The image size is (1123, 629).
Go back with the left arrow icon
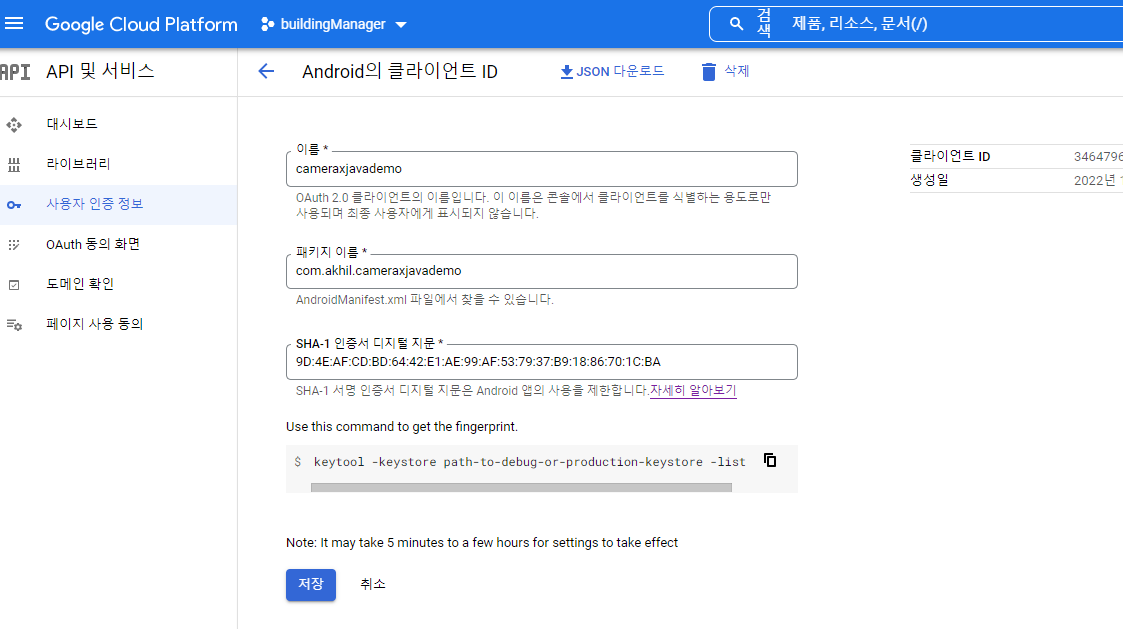(x=266, y=71)
